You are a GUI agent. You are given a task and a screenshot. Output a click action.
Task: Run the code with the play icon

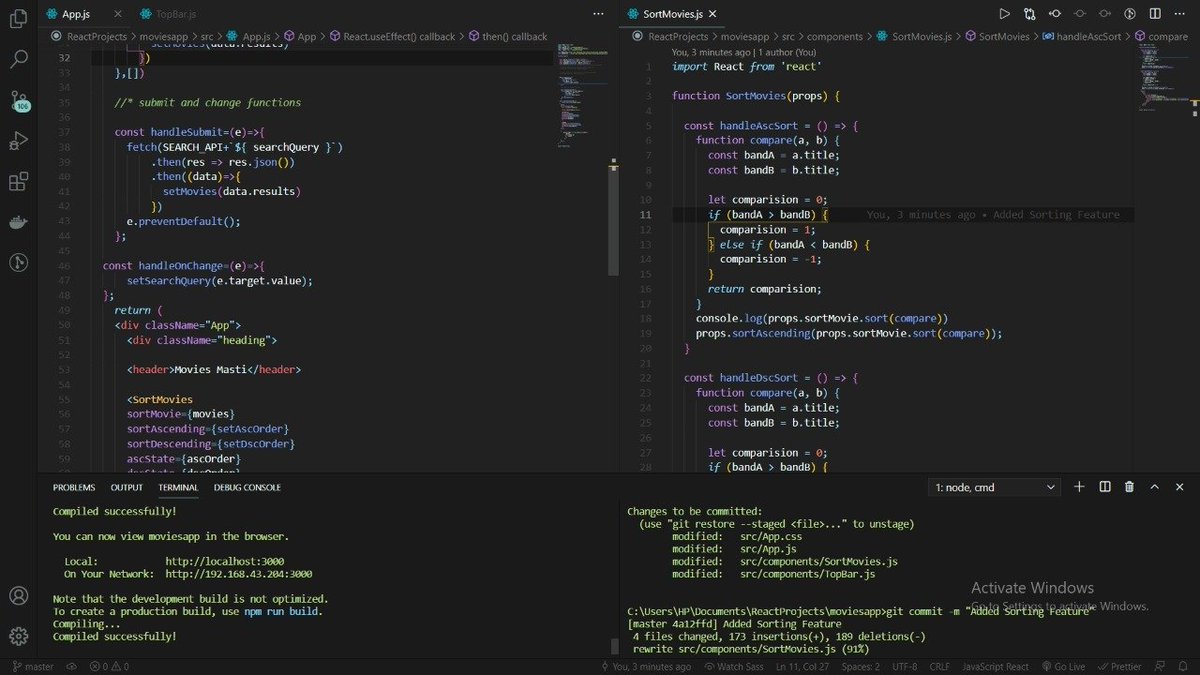point(1004,14)
